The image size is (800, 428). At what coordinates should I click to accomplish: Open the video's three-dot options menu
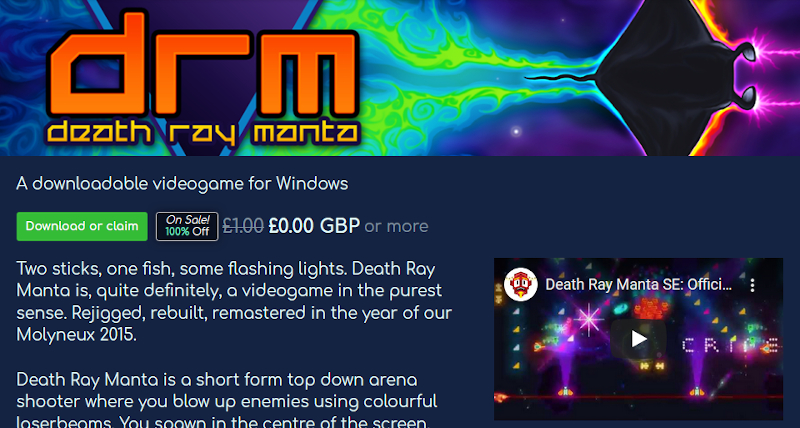752,285
